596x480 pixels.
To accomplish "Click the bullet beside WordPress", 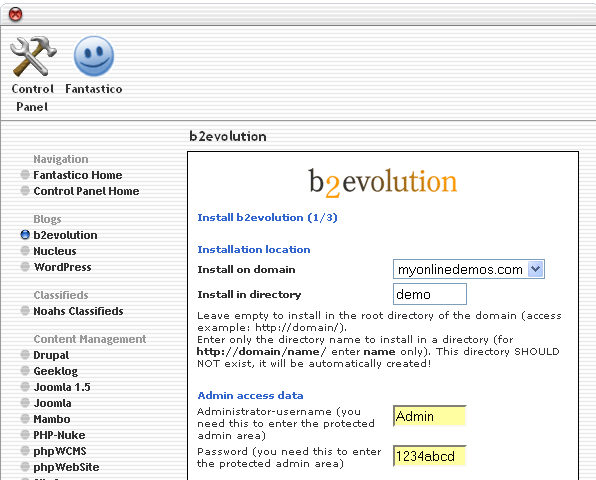I will (25, 267).
